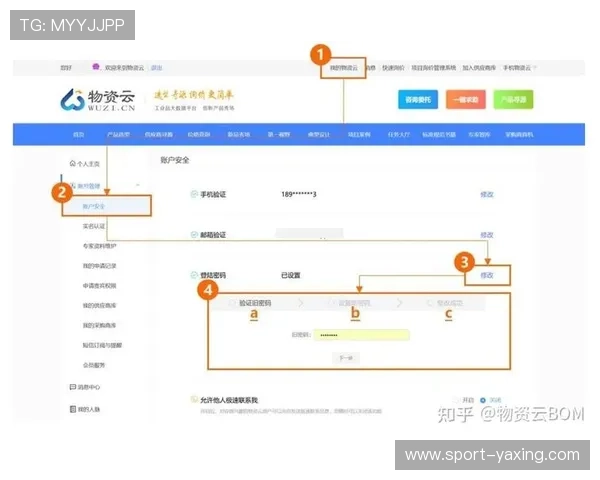Image resolution: width=600 pixels, height=480 pixels.
Task: Click the 物资云 WUZI.CN logo
Action: [x=98, y=100]
